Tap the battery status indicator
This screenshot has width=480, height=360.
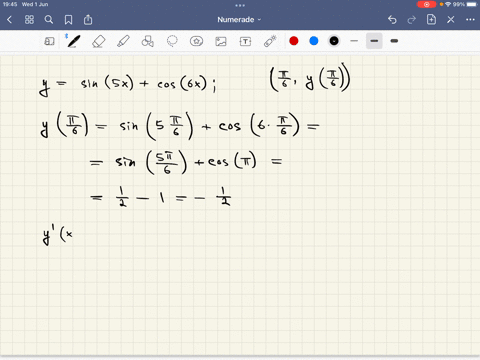tap(472, 4)
